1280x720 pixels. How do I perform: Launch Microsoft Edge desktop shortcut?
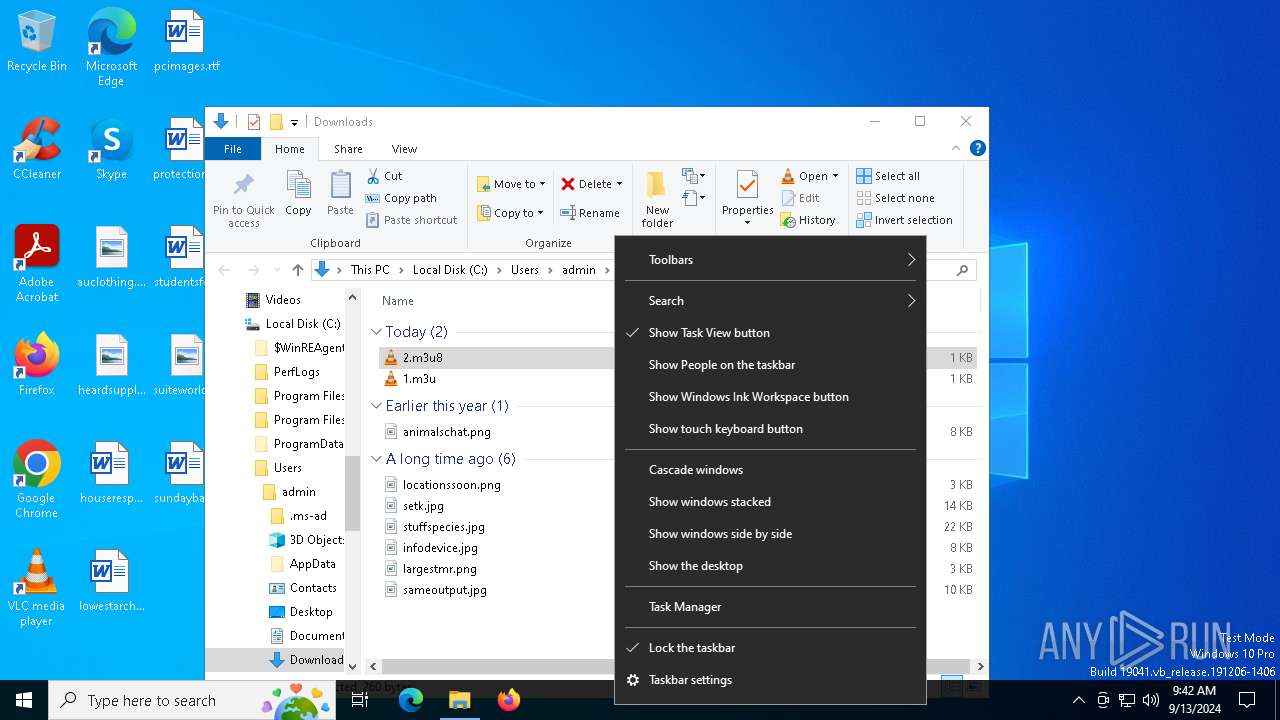[111, 48]
